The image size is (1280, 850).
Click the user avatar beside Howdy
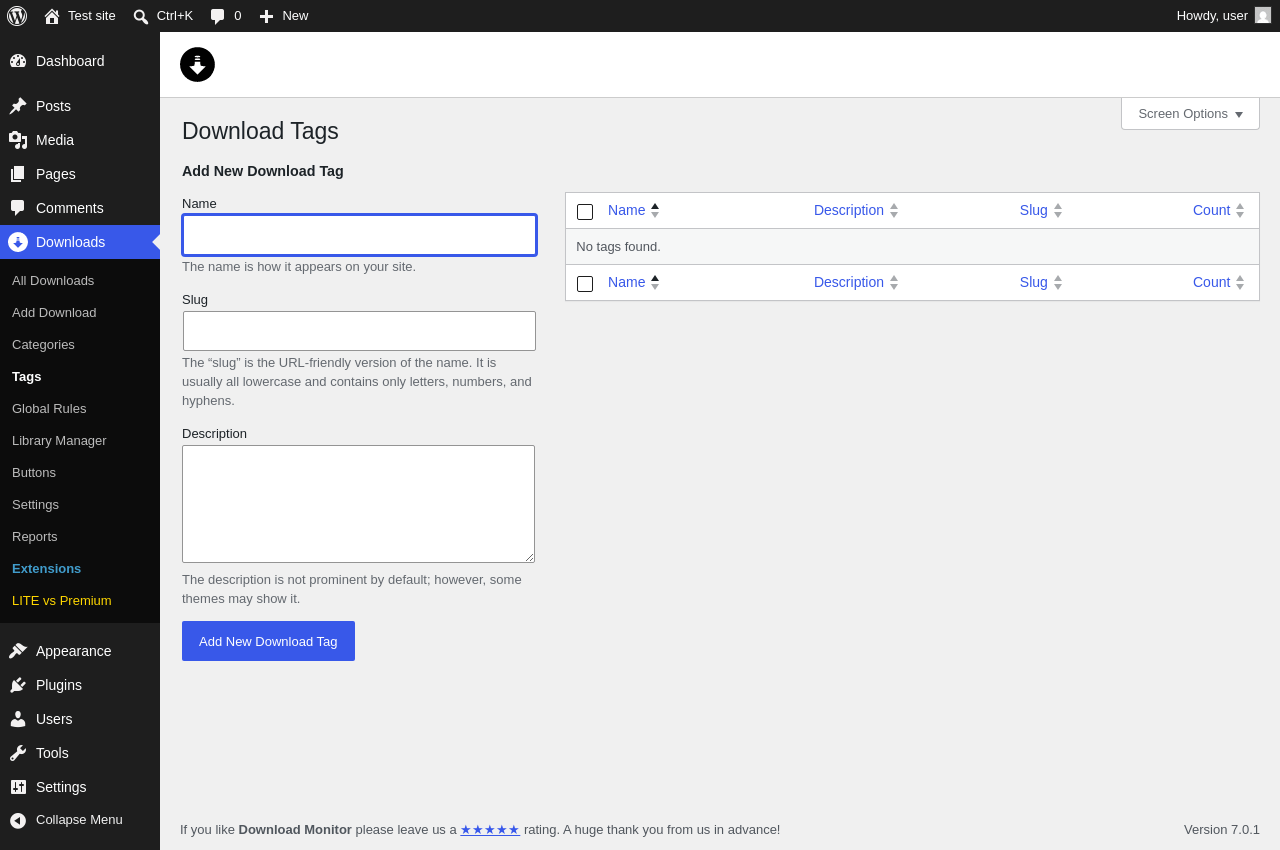tap(1263, 15)
